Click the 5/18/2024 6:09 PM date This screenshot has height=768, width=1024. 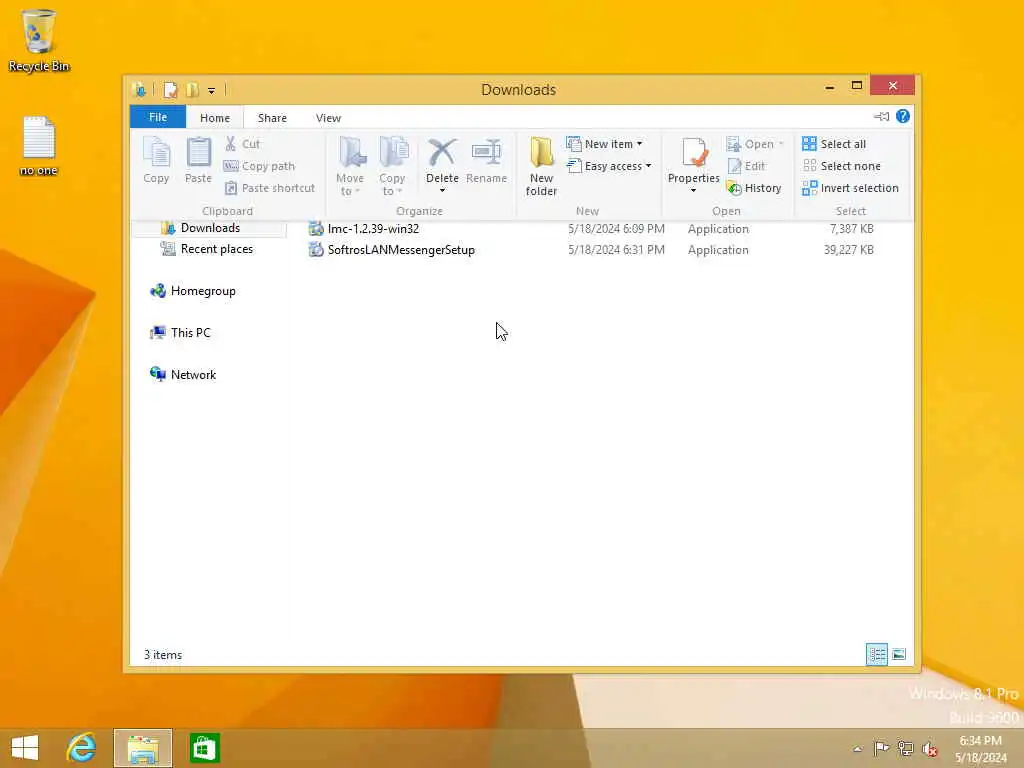pos(616,229)
